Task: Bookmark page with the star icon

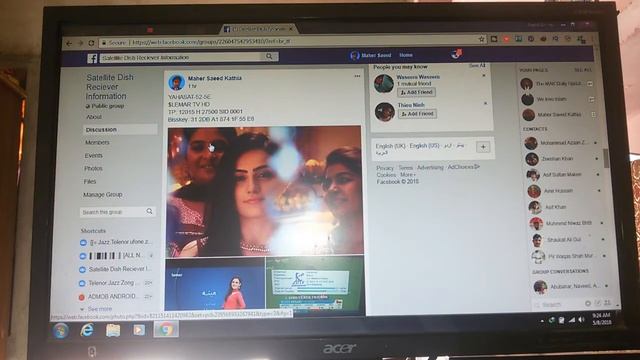Action: click(482, 39)
